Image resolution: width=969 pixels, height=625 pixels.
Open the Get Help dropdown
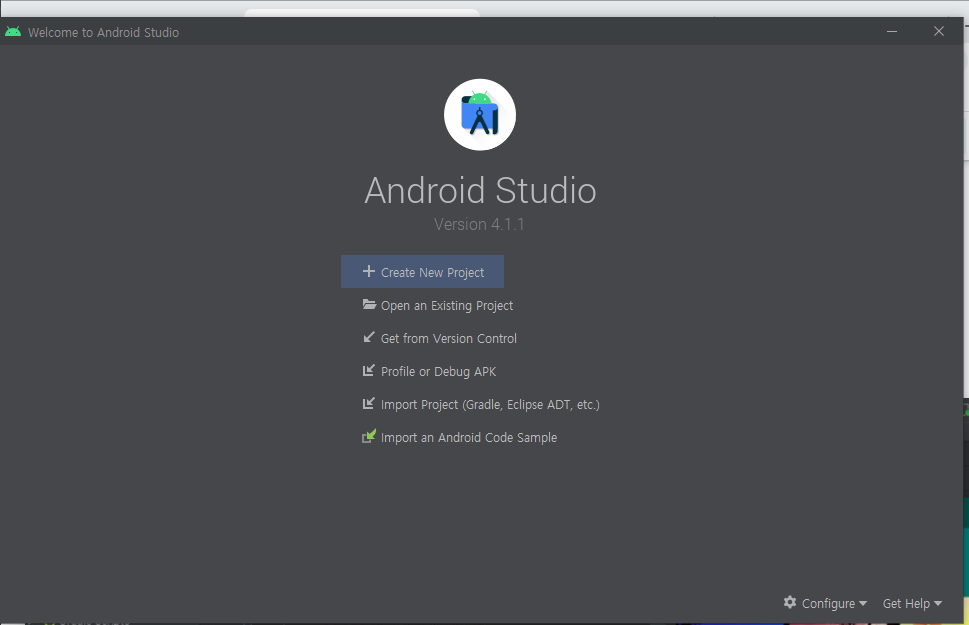point(912,603)
